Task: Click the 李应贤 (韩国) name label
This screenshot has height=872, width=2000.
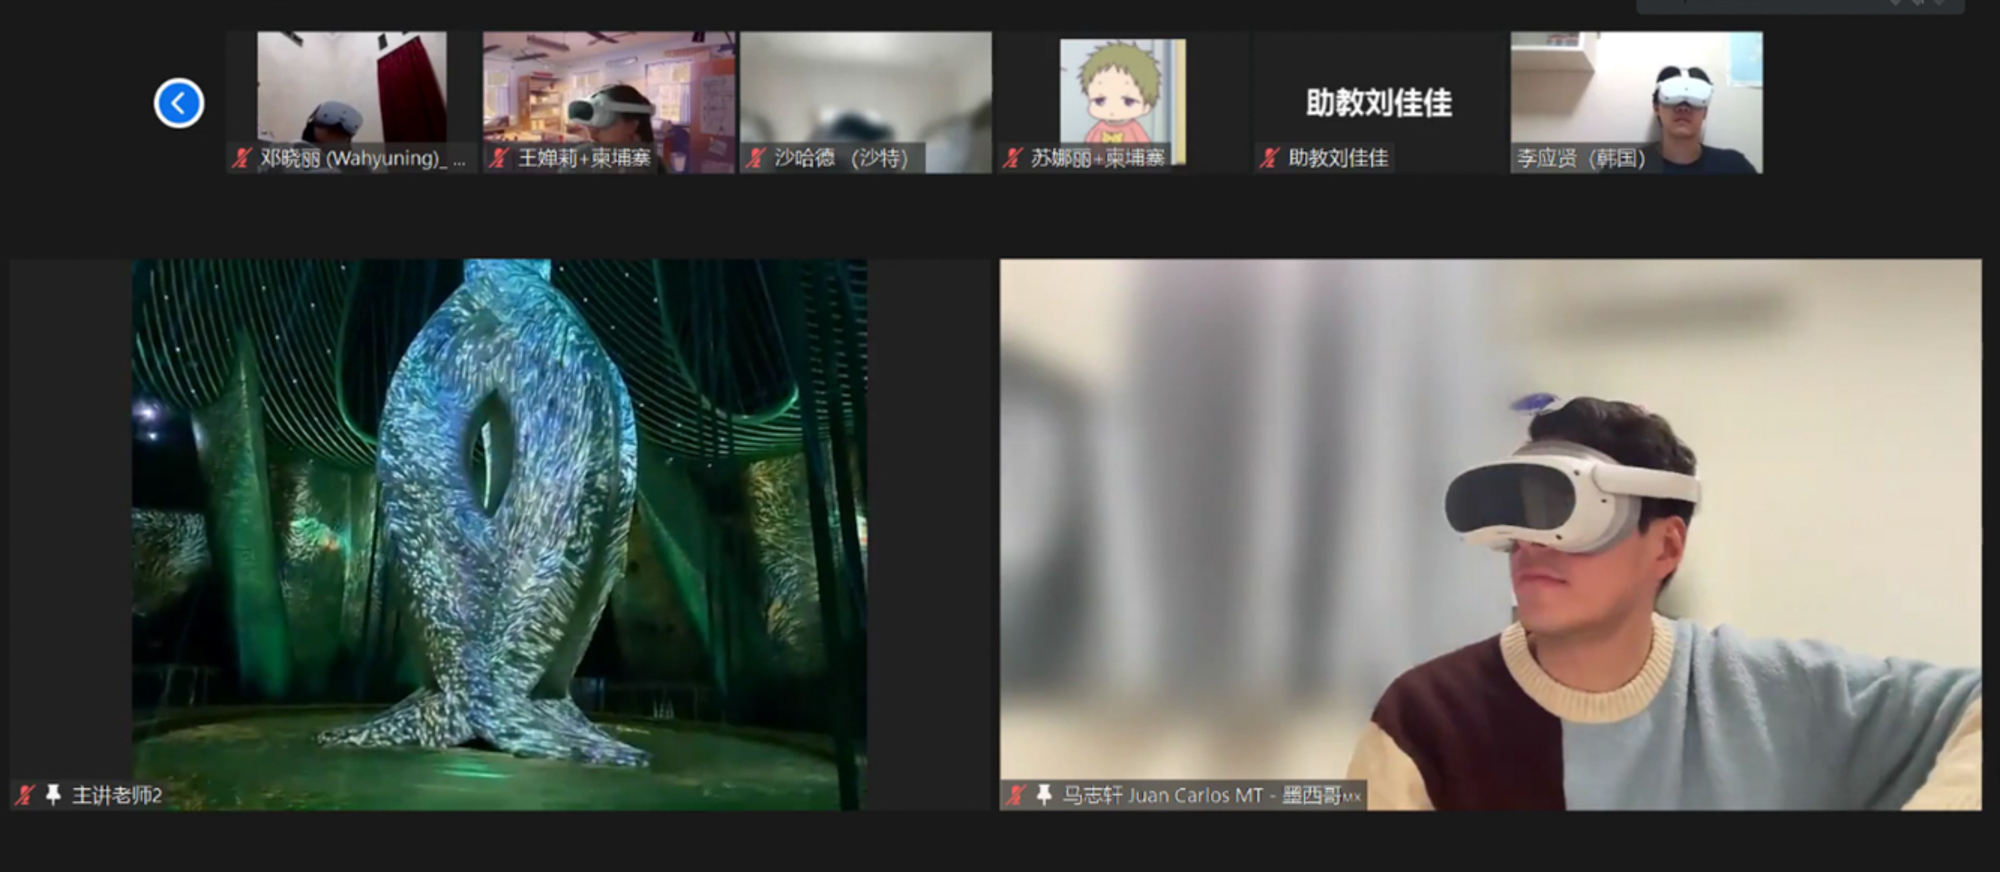Action: point(1581,158)
